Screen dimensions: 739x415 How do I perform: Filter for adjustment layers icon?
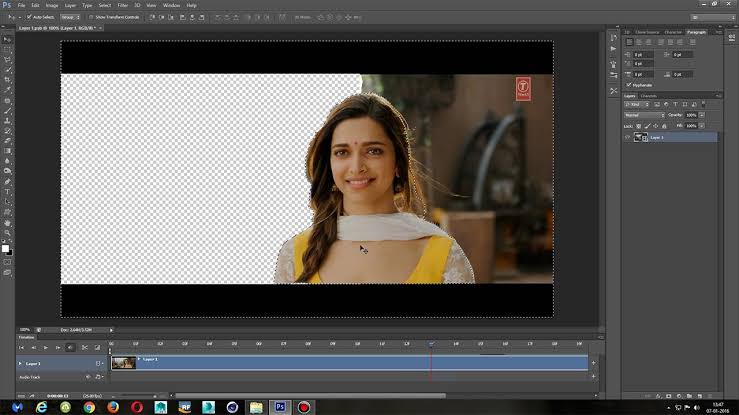tap(666, 105)
